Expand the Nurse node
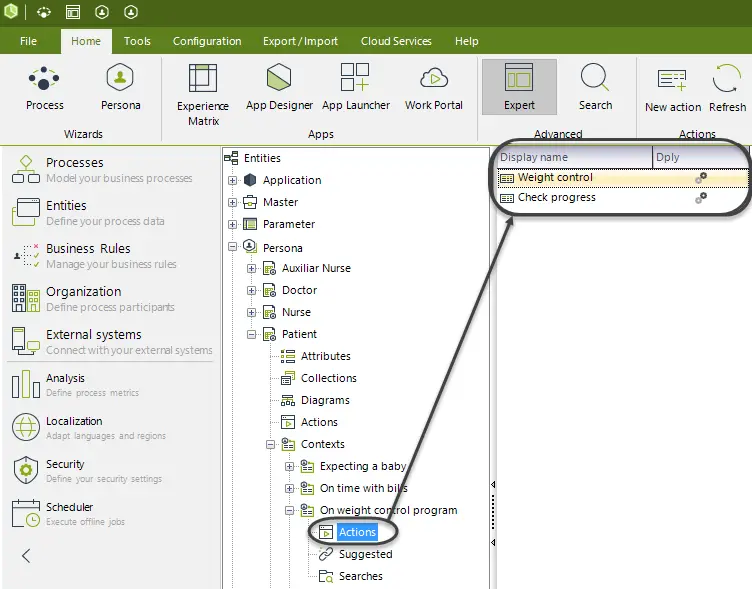This screenshot has width=752, height=589. pyautogui.click(x=251, y=313)
